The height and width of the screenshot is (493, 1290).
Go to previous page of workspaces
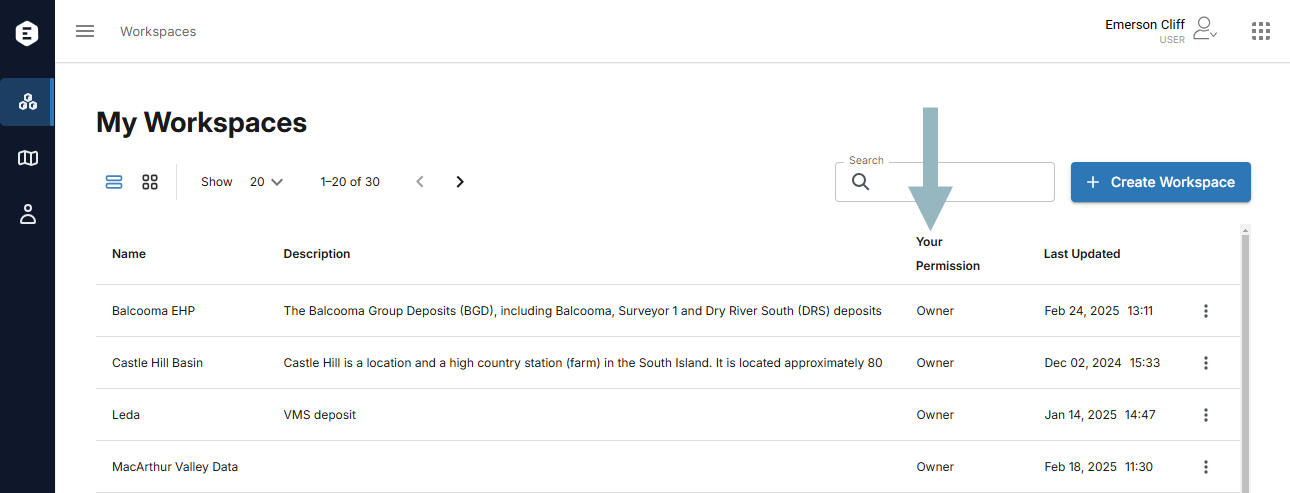coord(420,182)
